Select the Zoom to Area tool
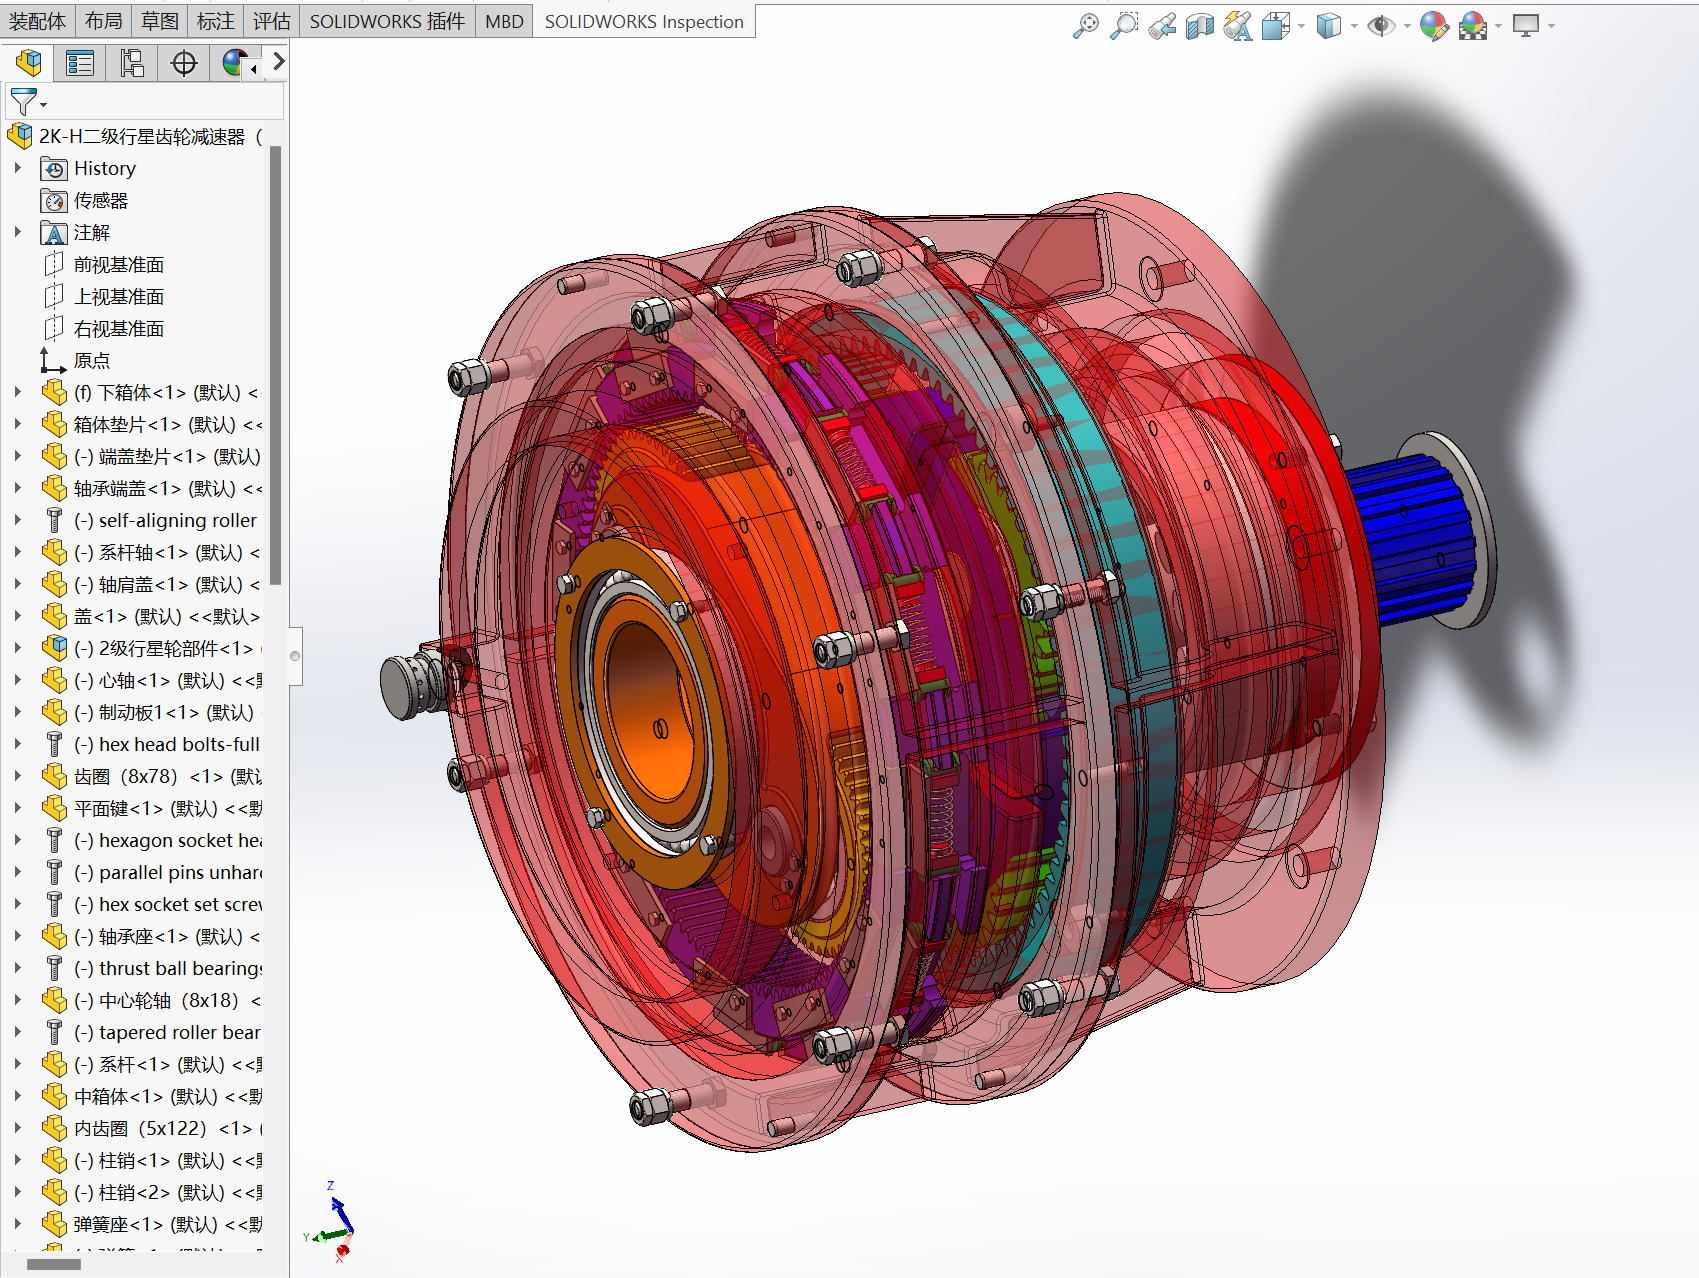This screenshot has width=1699, height=1278. pyautogui.click(x=1124, y=26)
